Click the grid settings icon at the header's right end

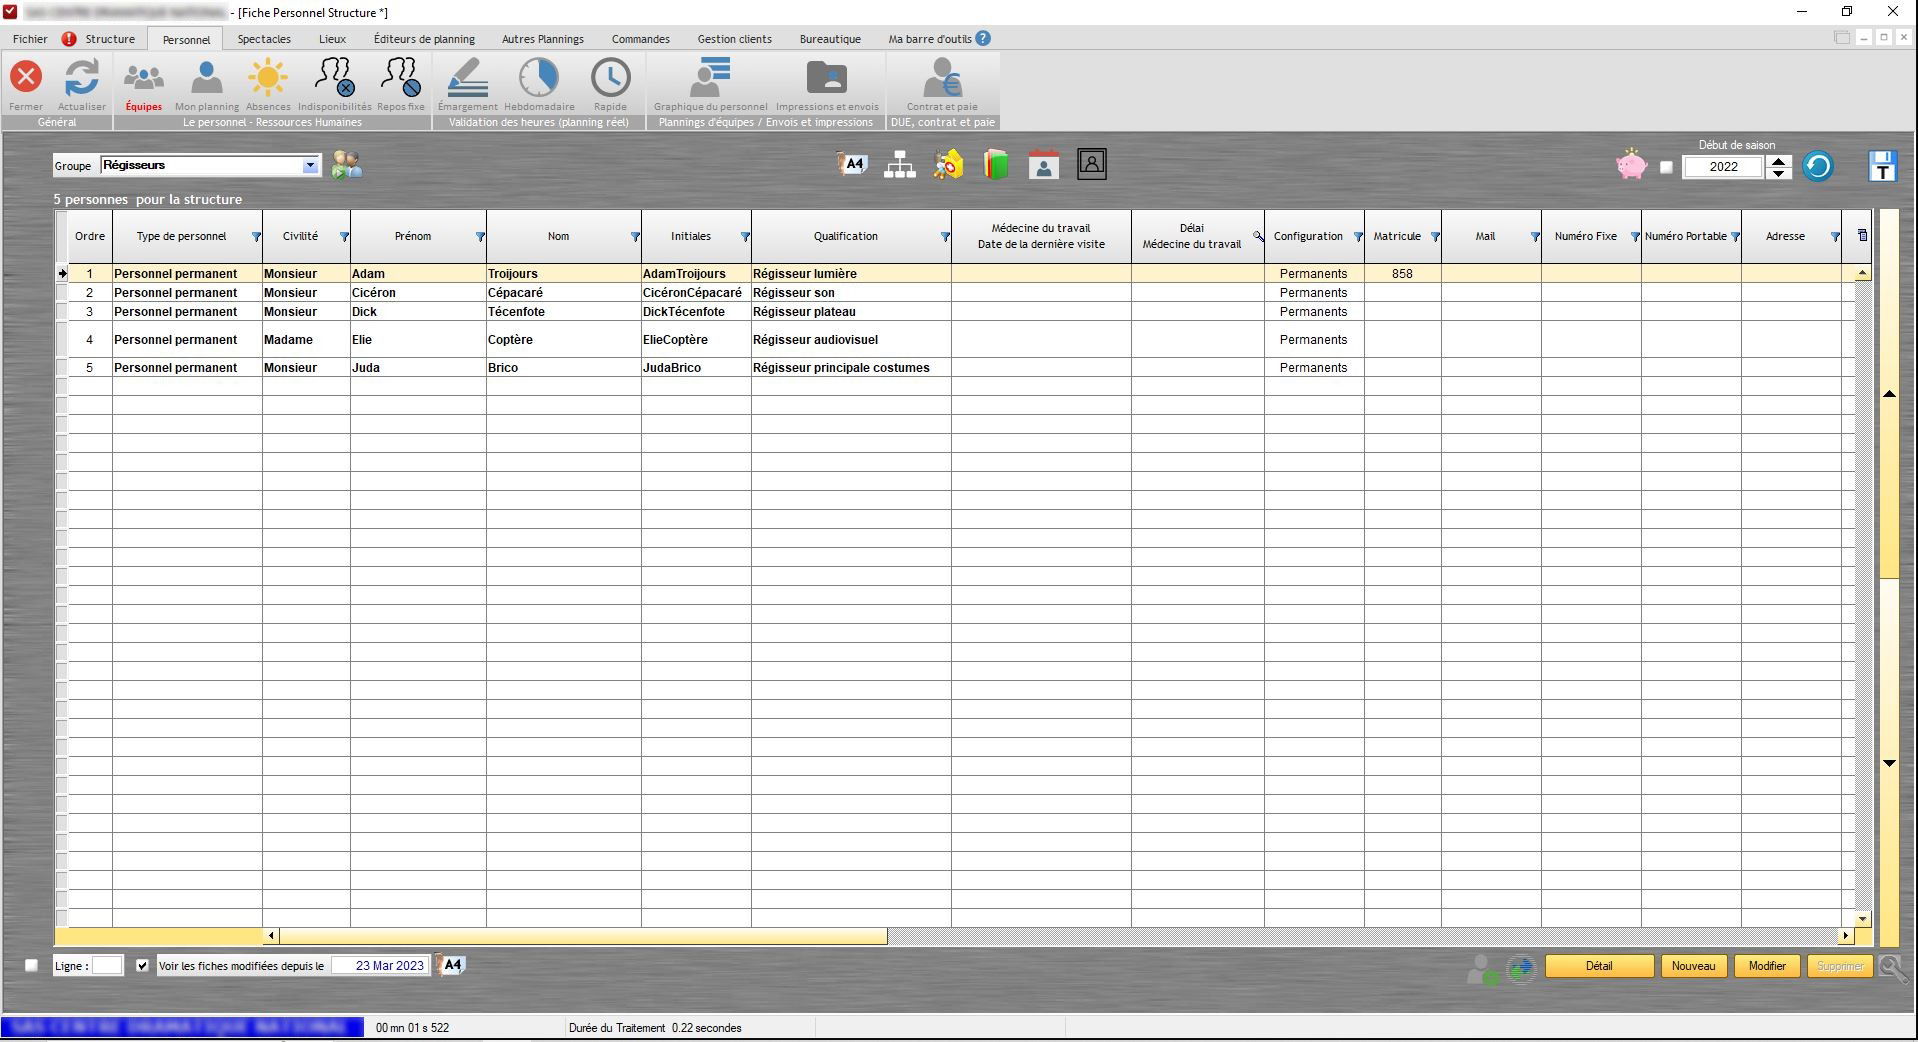pos(1862,236)
